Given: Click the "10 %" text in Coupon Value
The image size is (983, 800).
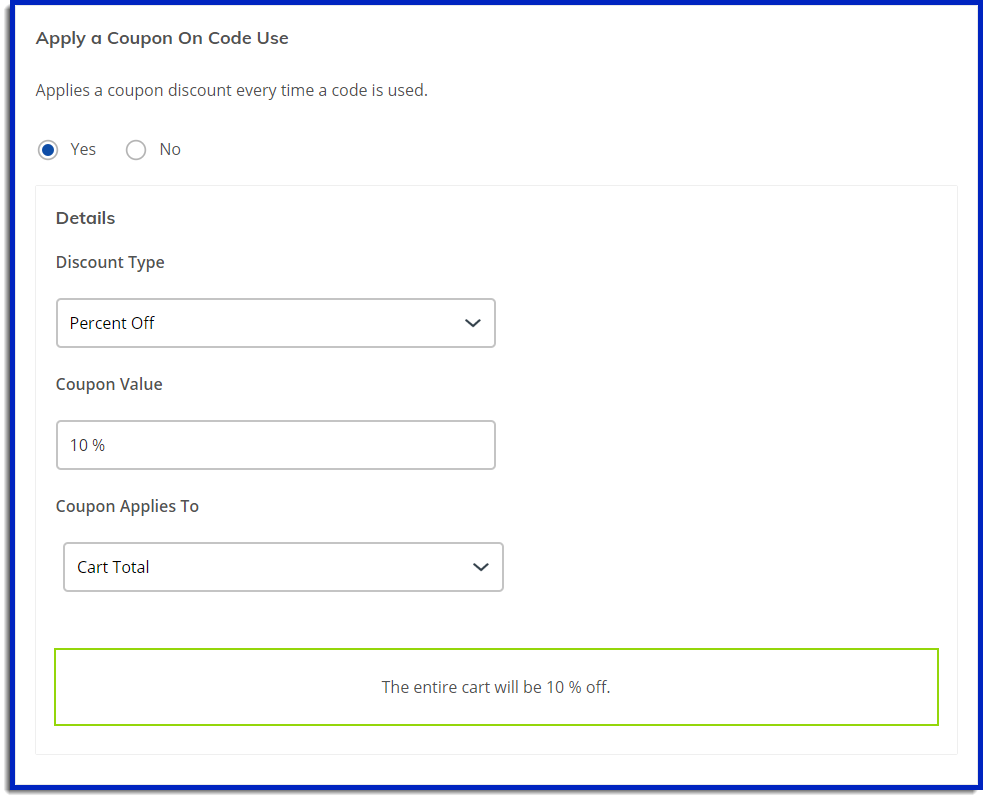Looking at the screenshot, I should tap(87, 445).
